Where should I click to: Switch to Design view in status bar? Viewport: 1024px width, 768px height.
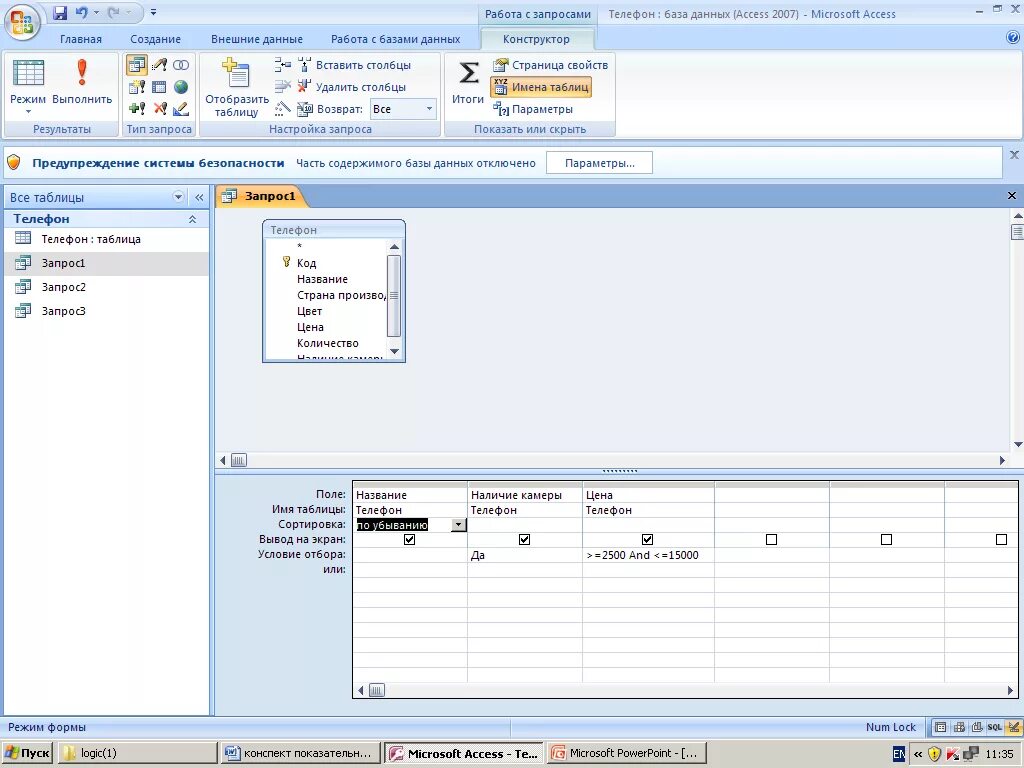tap(1014, 727)
